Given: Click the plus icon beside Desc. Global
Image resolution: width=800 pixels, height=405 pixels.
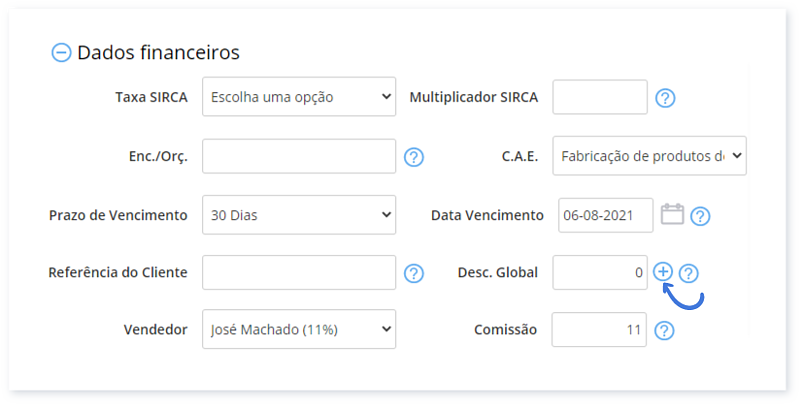Looking at the screenshot, I should (663, 272).
